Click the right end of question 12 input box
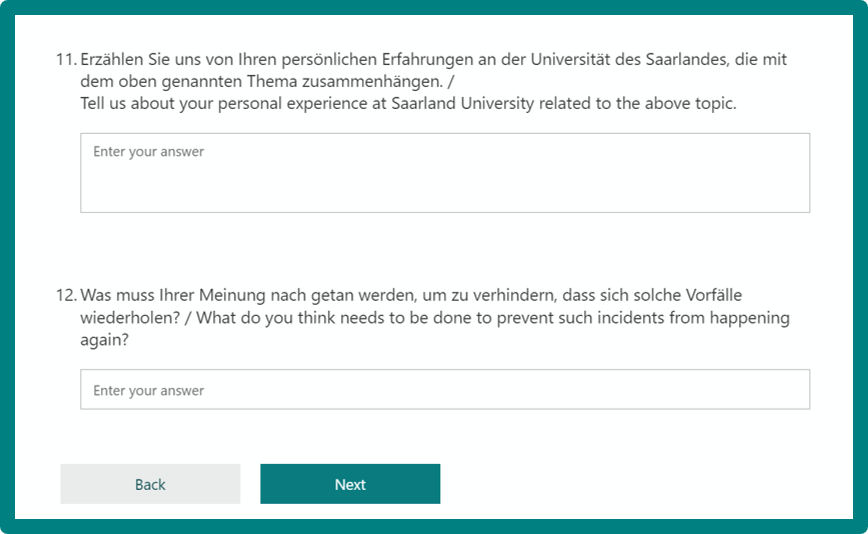Screen dimensions: 868x534 pyautogui.click(x=786, y=390)
